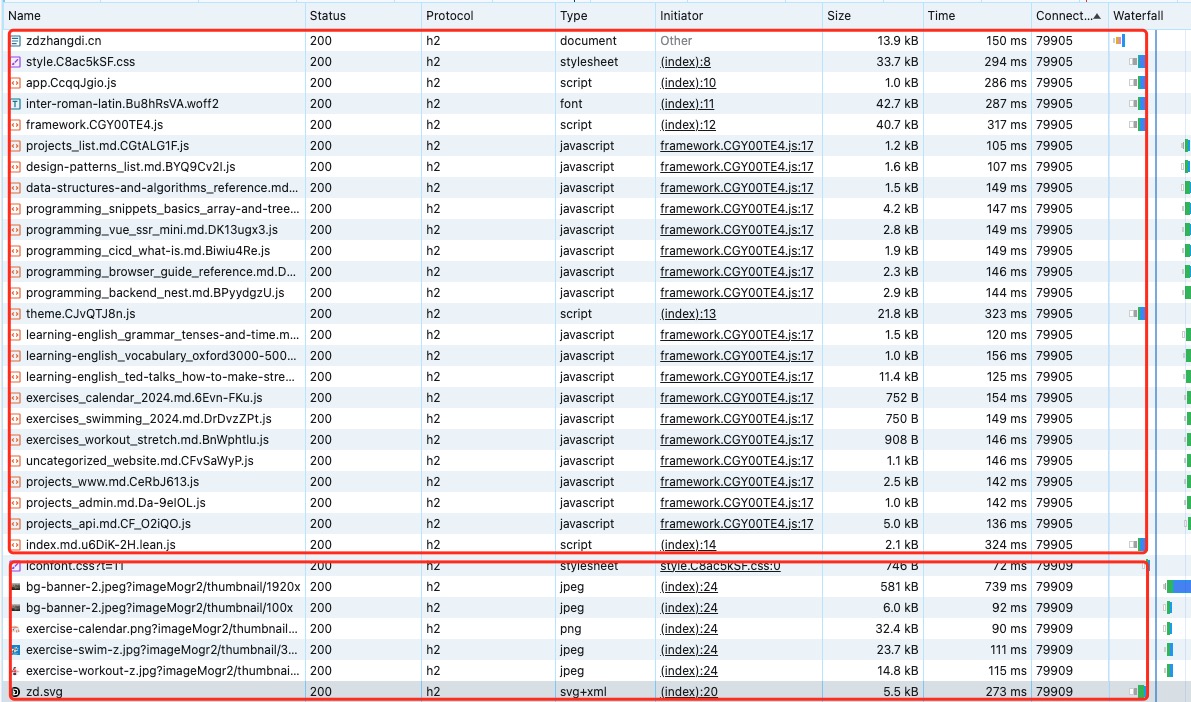Click the stylesheet icon for style.C8ac5kSF.css

pos(16,62)
